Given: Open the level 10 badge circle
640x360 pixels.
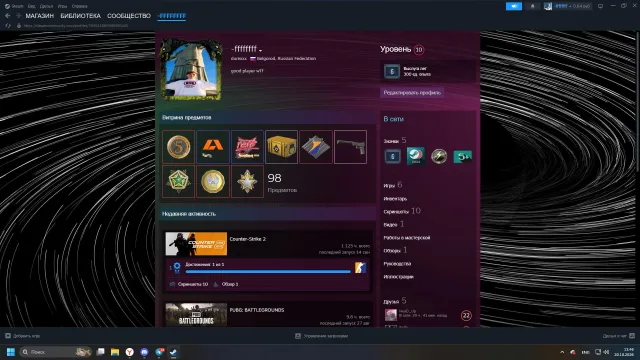Looking at the screenshot, I should [418, 50].
